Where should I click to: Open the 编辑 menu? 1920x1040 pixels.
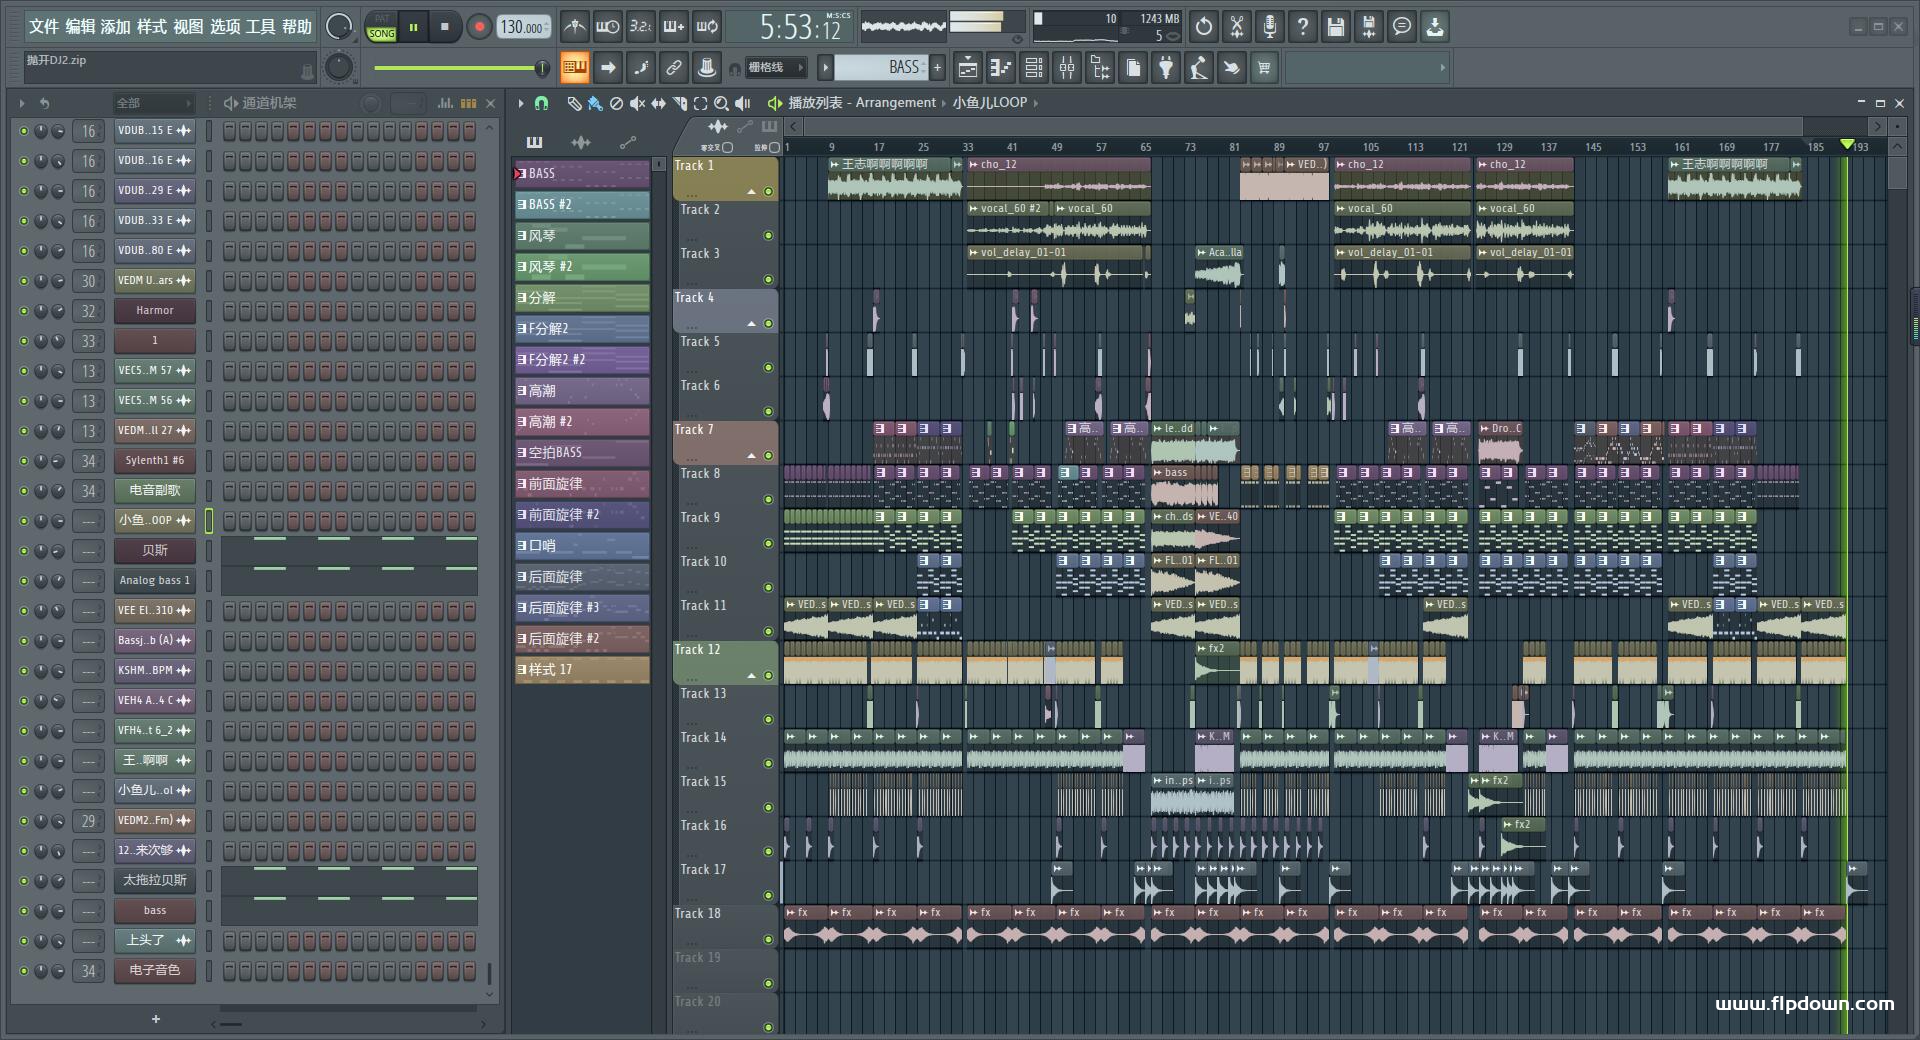80,27
